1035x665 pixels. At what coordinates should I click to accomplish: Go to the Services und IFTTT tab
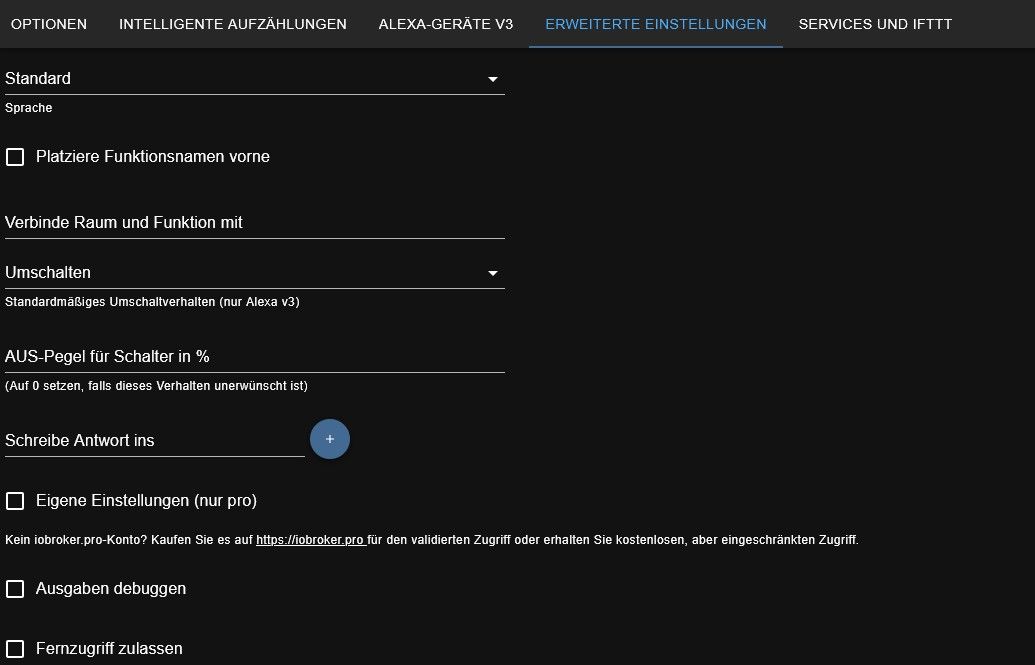point(875,24)
